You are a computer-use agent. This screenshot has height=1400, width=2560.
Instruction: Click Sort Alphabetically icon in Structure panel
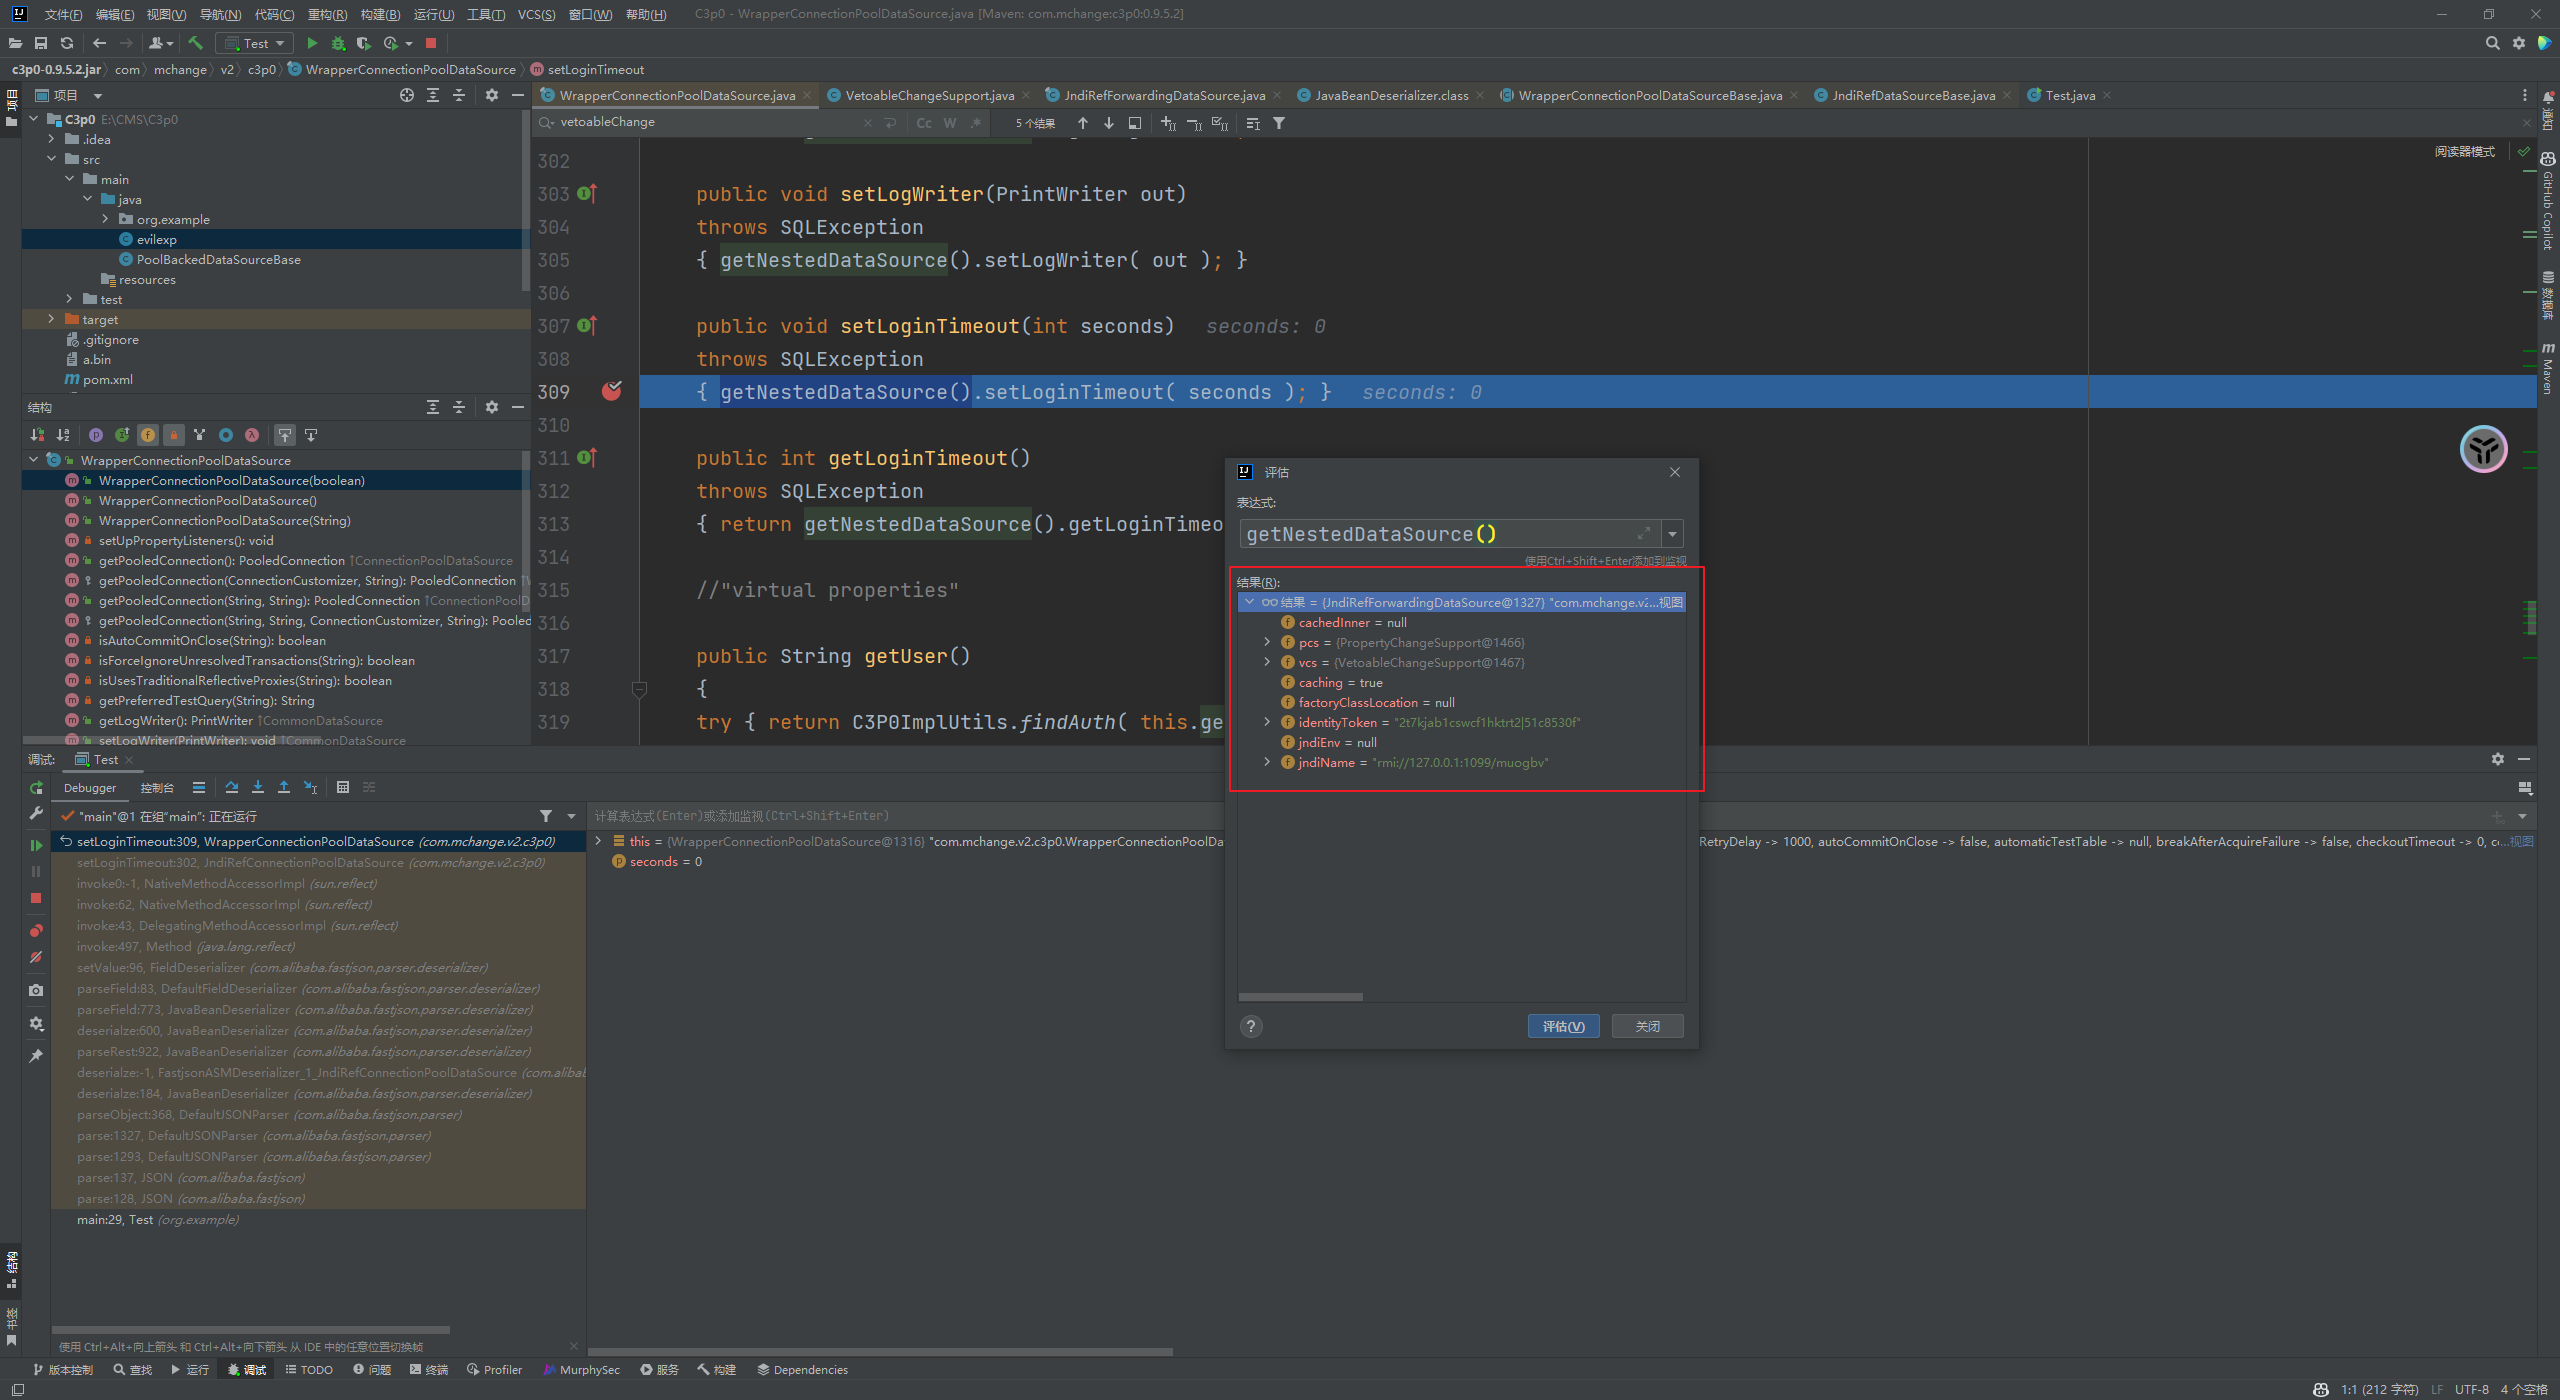click(63, 435)
